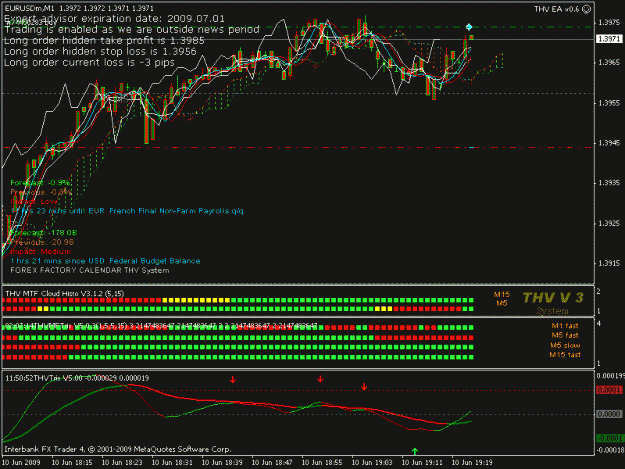Click the EURUSDm,M1 symbol title text
This screenshot has width=625, height=469.
29,8
